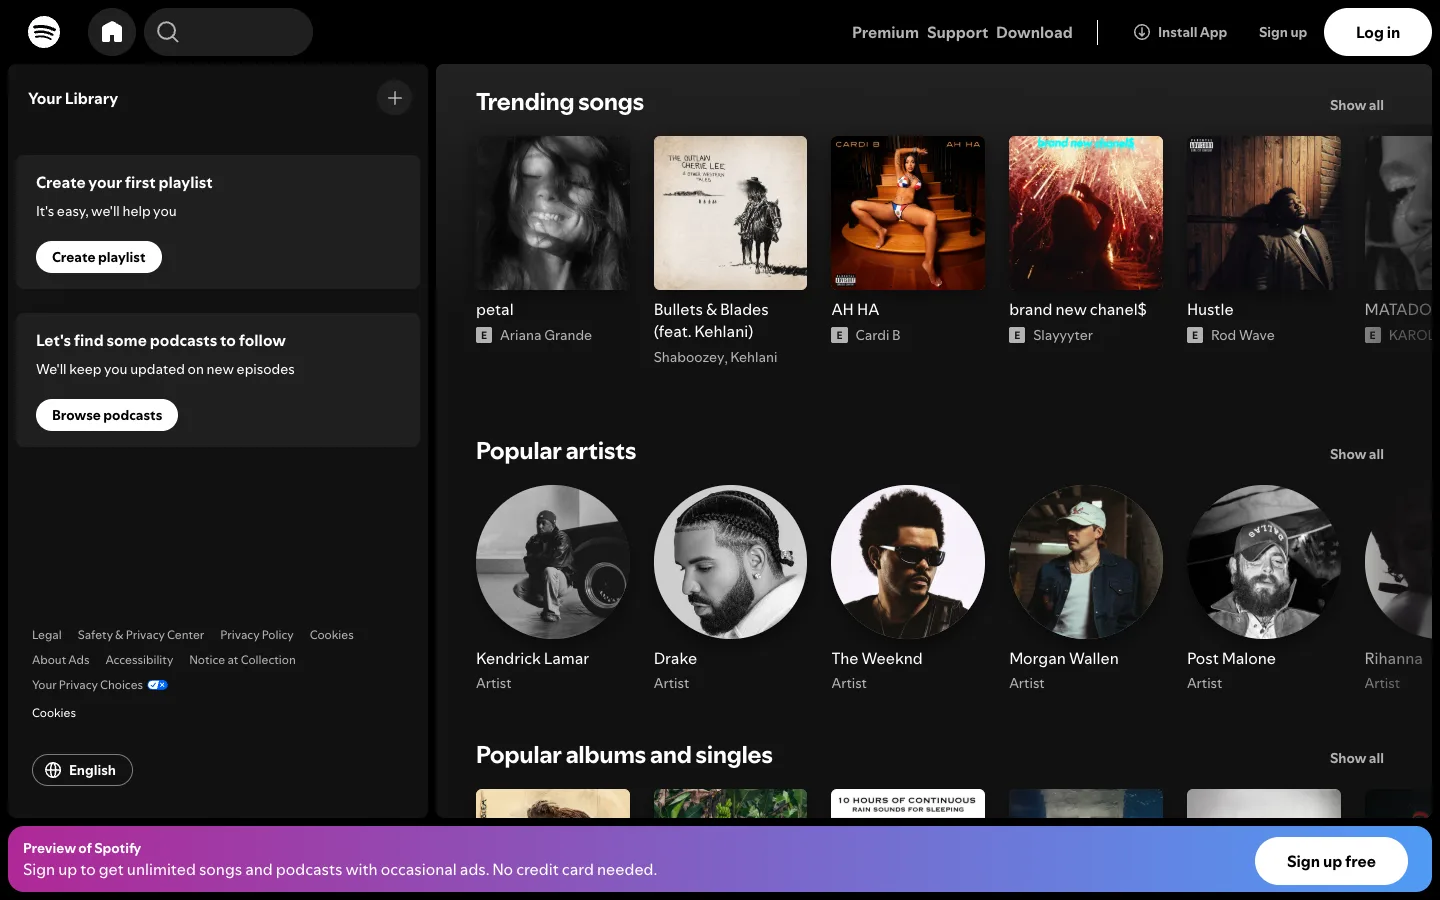
Task: Open the Support menu link
Action: click(x=957, y=32)
